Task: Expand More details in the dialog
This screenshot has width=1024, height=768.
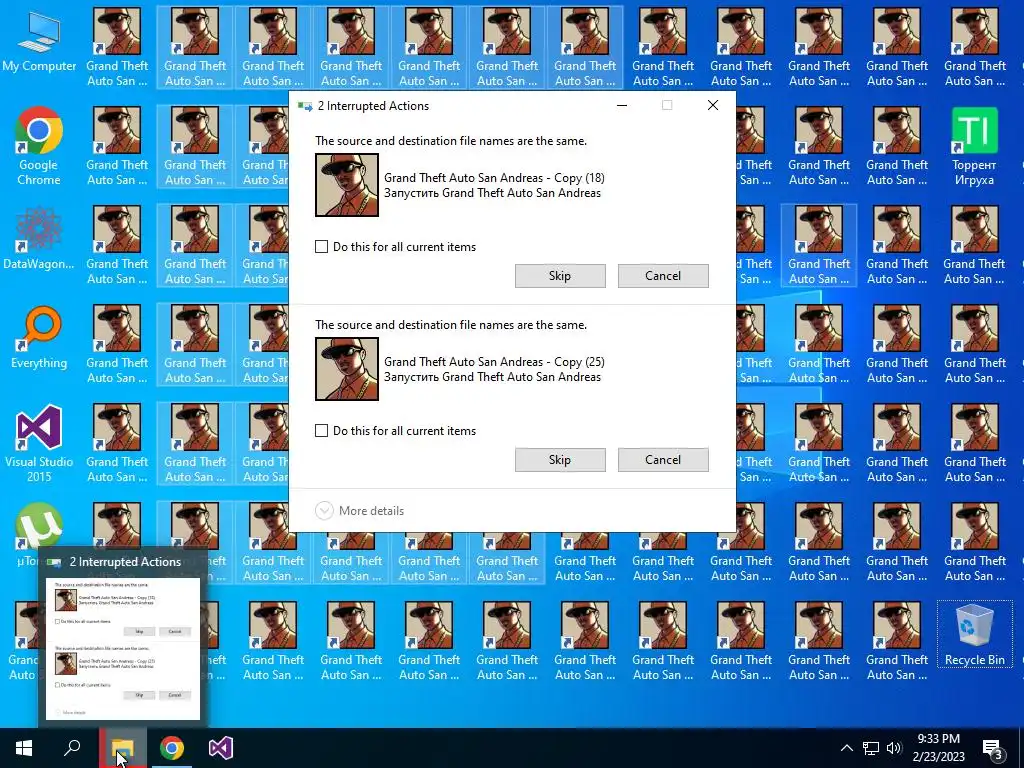Action: tap(360, 511)
